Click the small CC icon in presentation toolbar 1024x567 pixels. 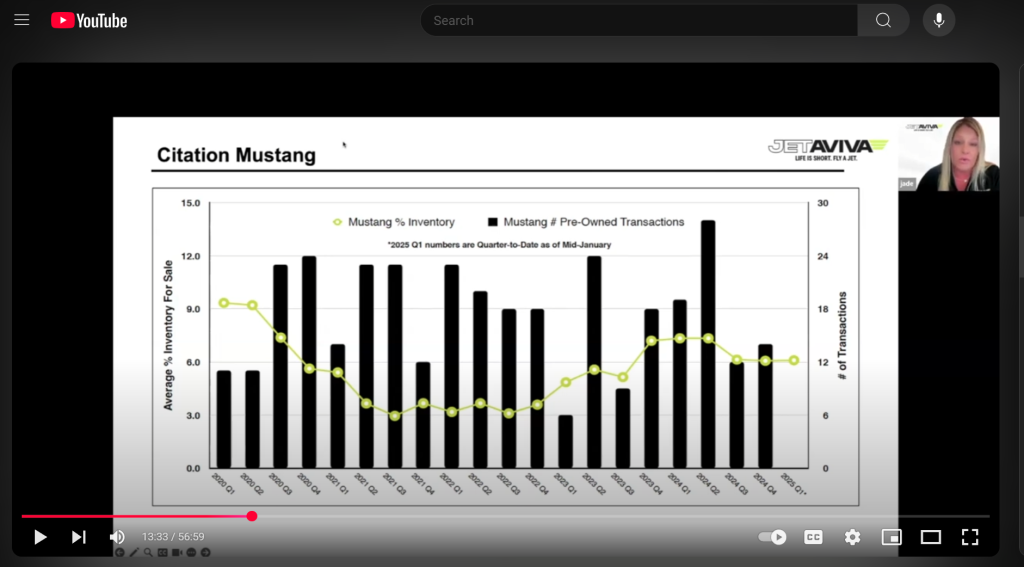coord(163,553)
